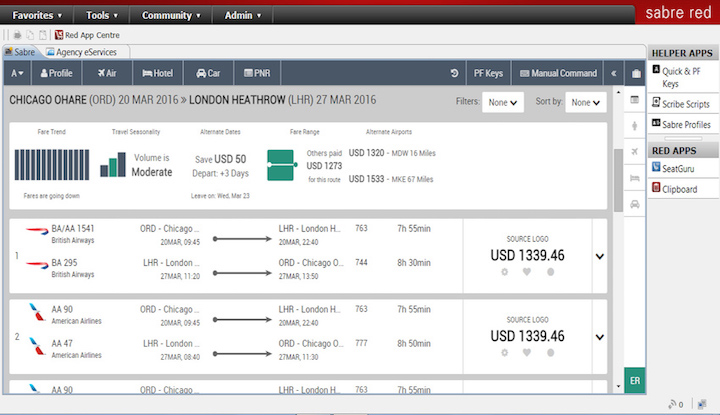Open Quick & PF Keys helper app

pos(681,77)
